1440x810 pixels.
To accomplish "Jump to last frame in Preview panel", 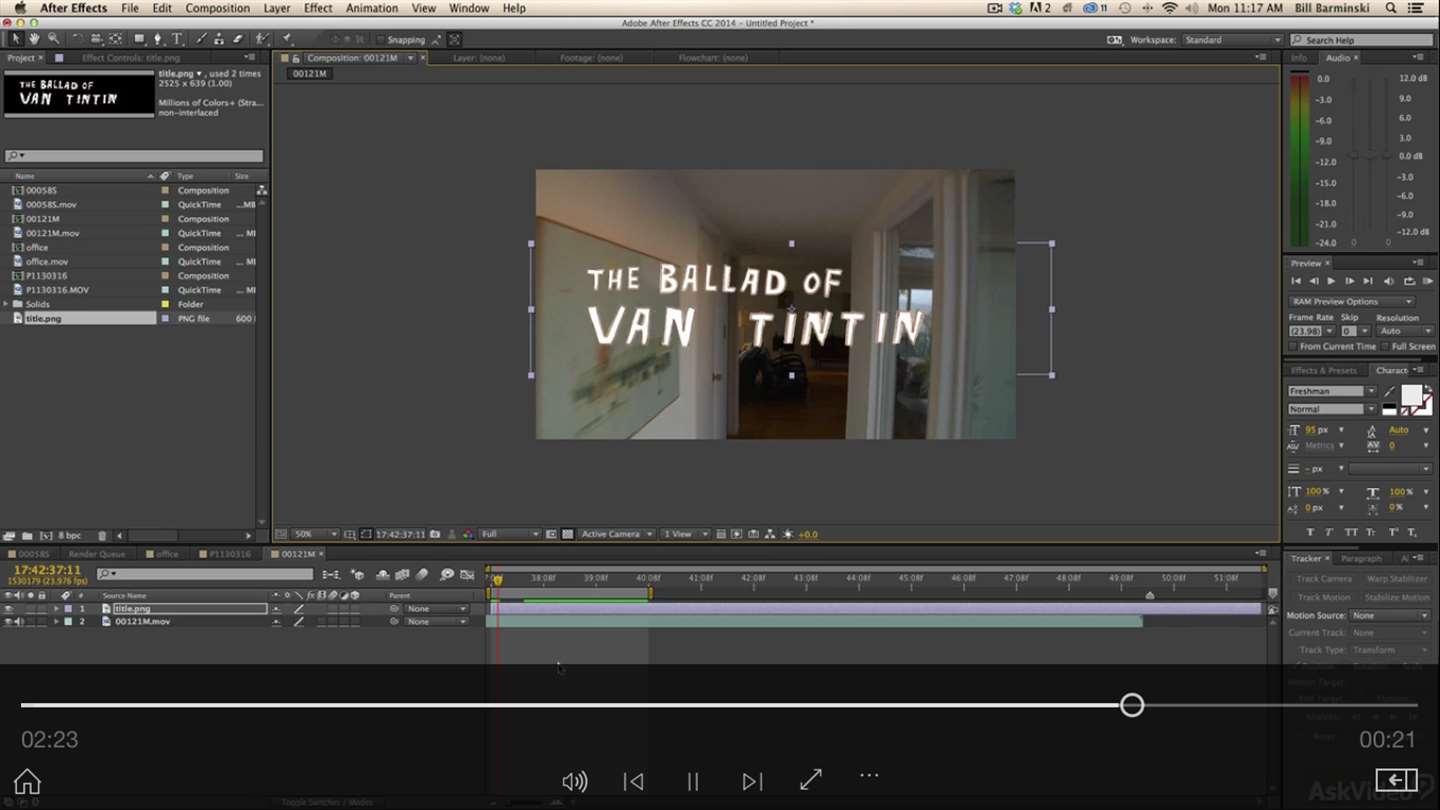I will (1368, 281).
